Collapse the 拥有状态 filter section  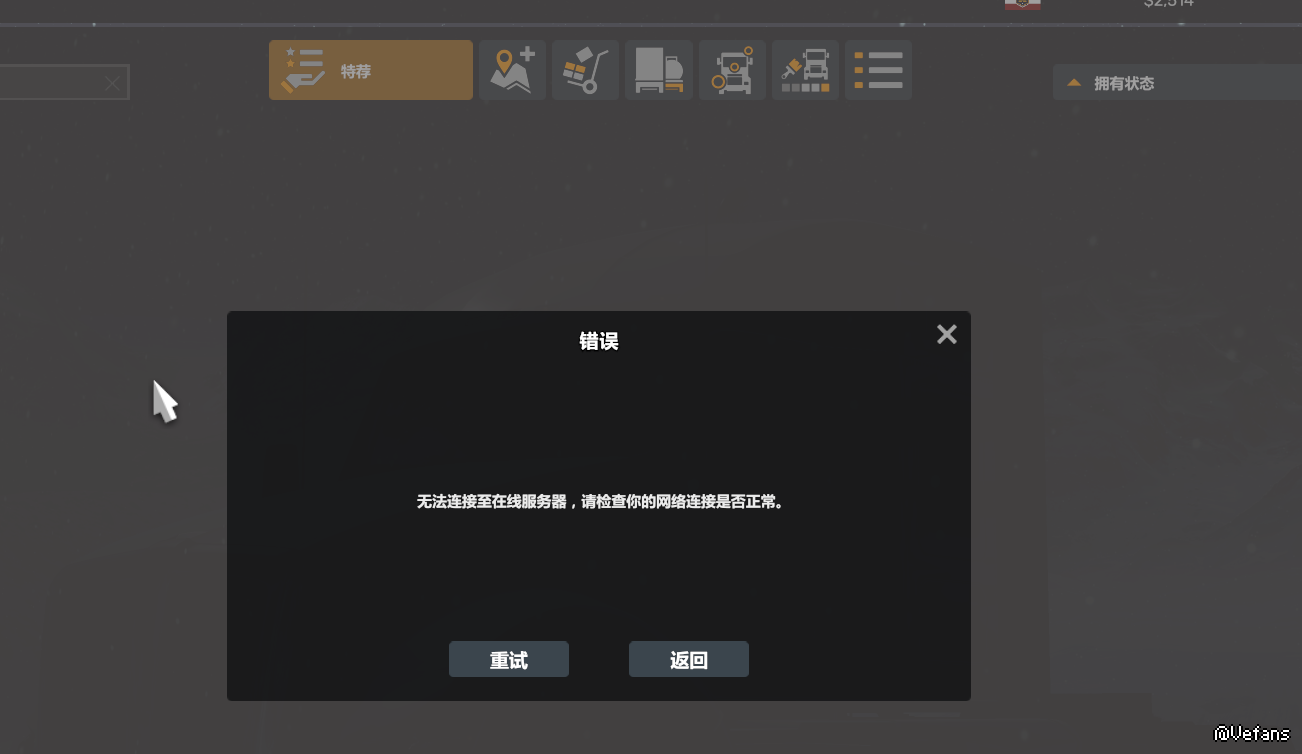[1177, 83]
